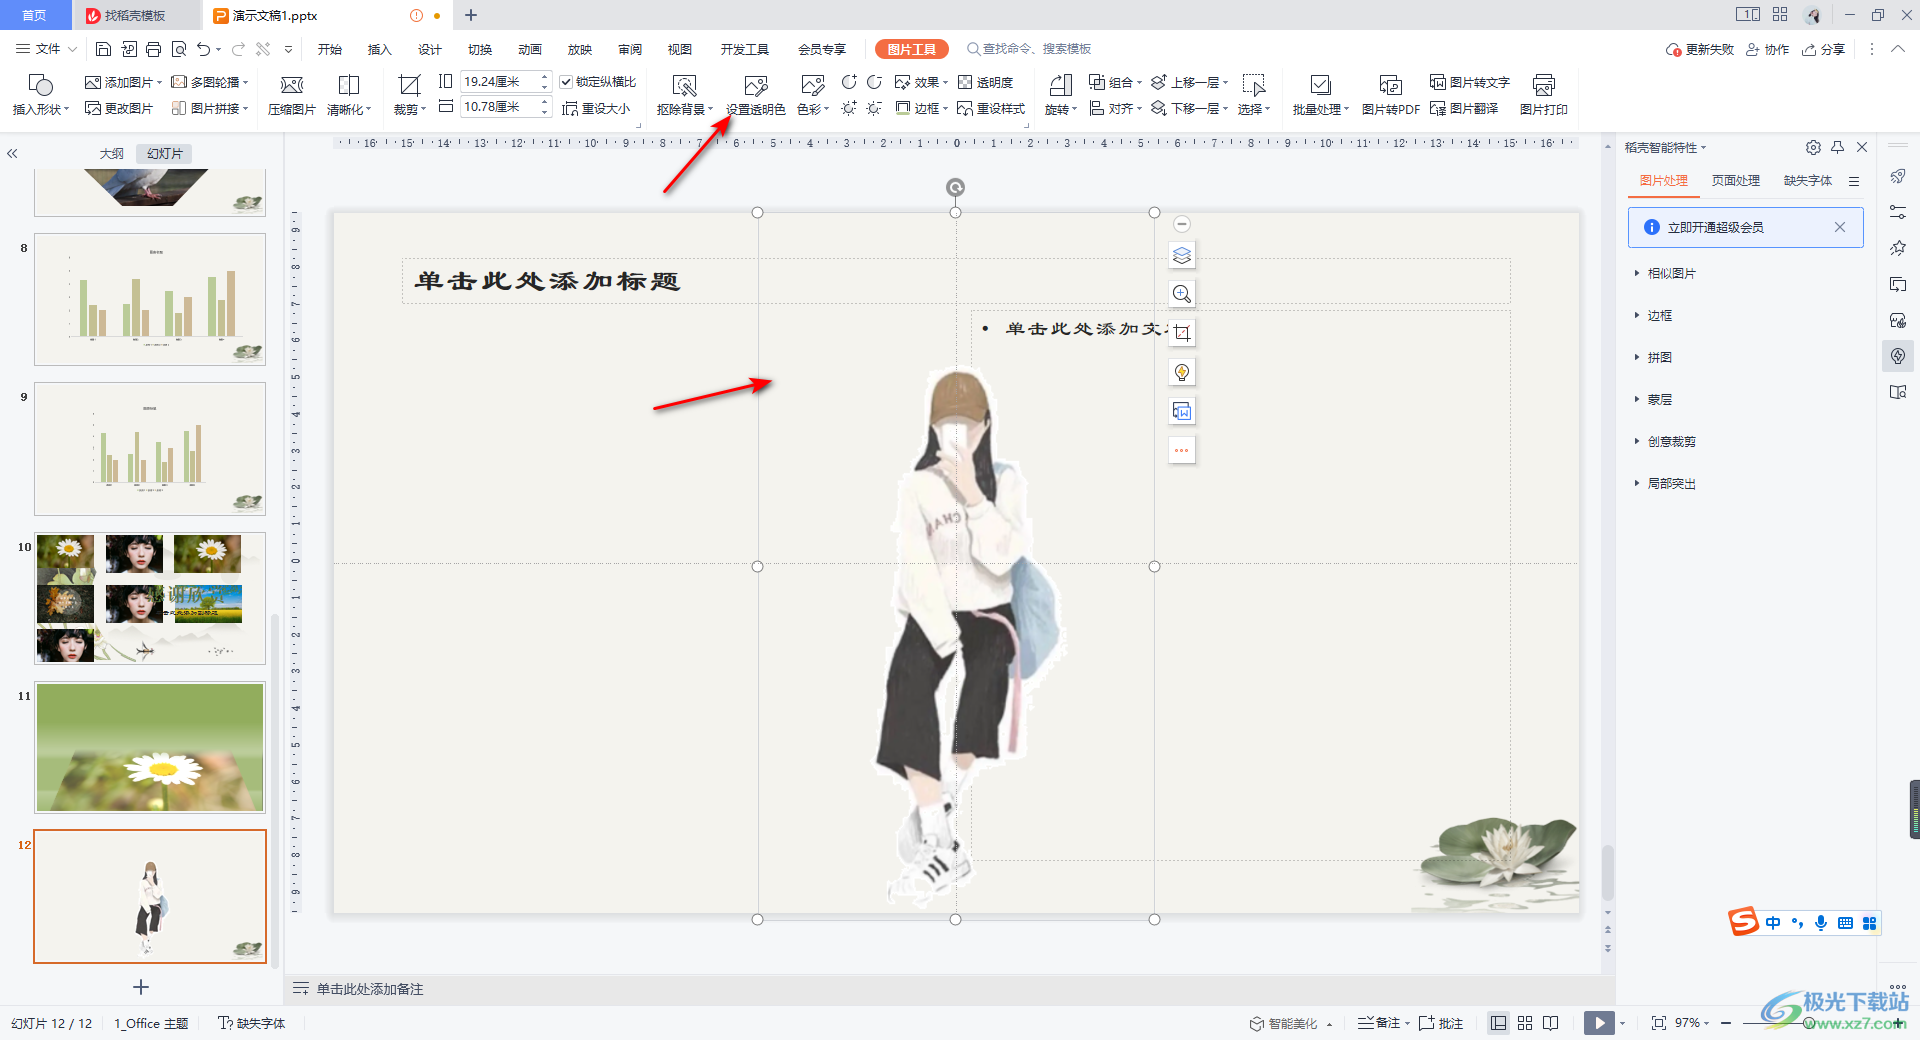1920x1040 pixels.
Task: Click Compress Picture (压缩图片) icon
Action: click(x=292, y=95)
